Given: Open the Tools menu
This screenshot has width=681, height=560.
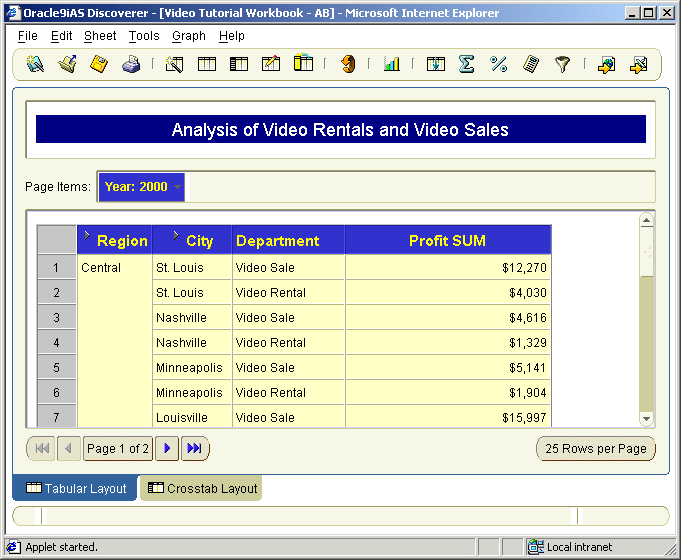Looking at the screenshot, I should coord(144,36).
